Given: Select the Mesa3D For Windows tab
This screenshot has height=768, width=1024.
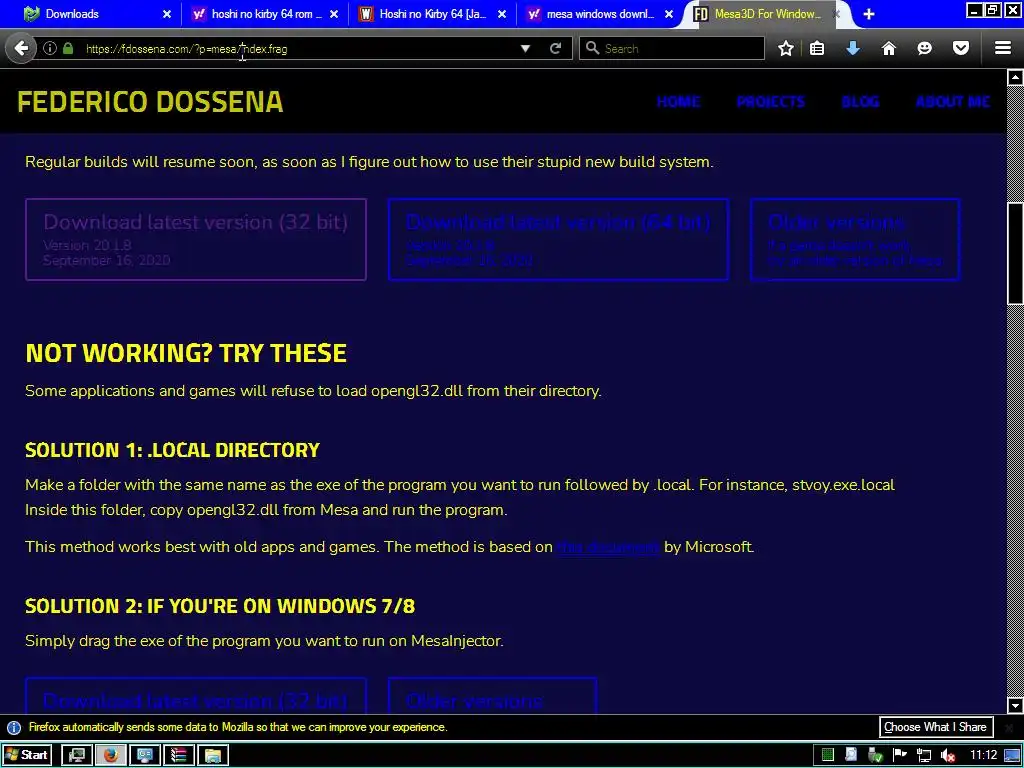Looking at the screenshot, I should pyautogui.click(x=767, y=14).
